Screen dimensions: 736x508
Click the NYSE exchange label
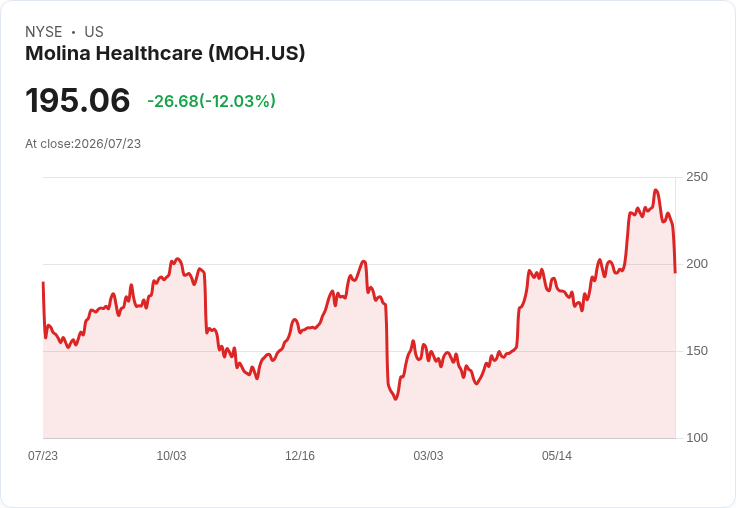pos(44,32)
